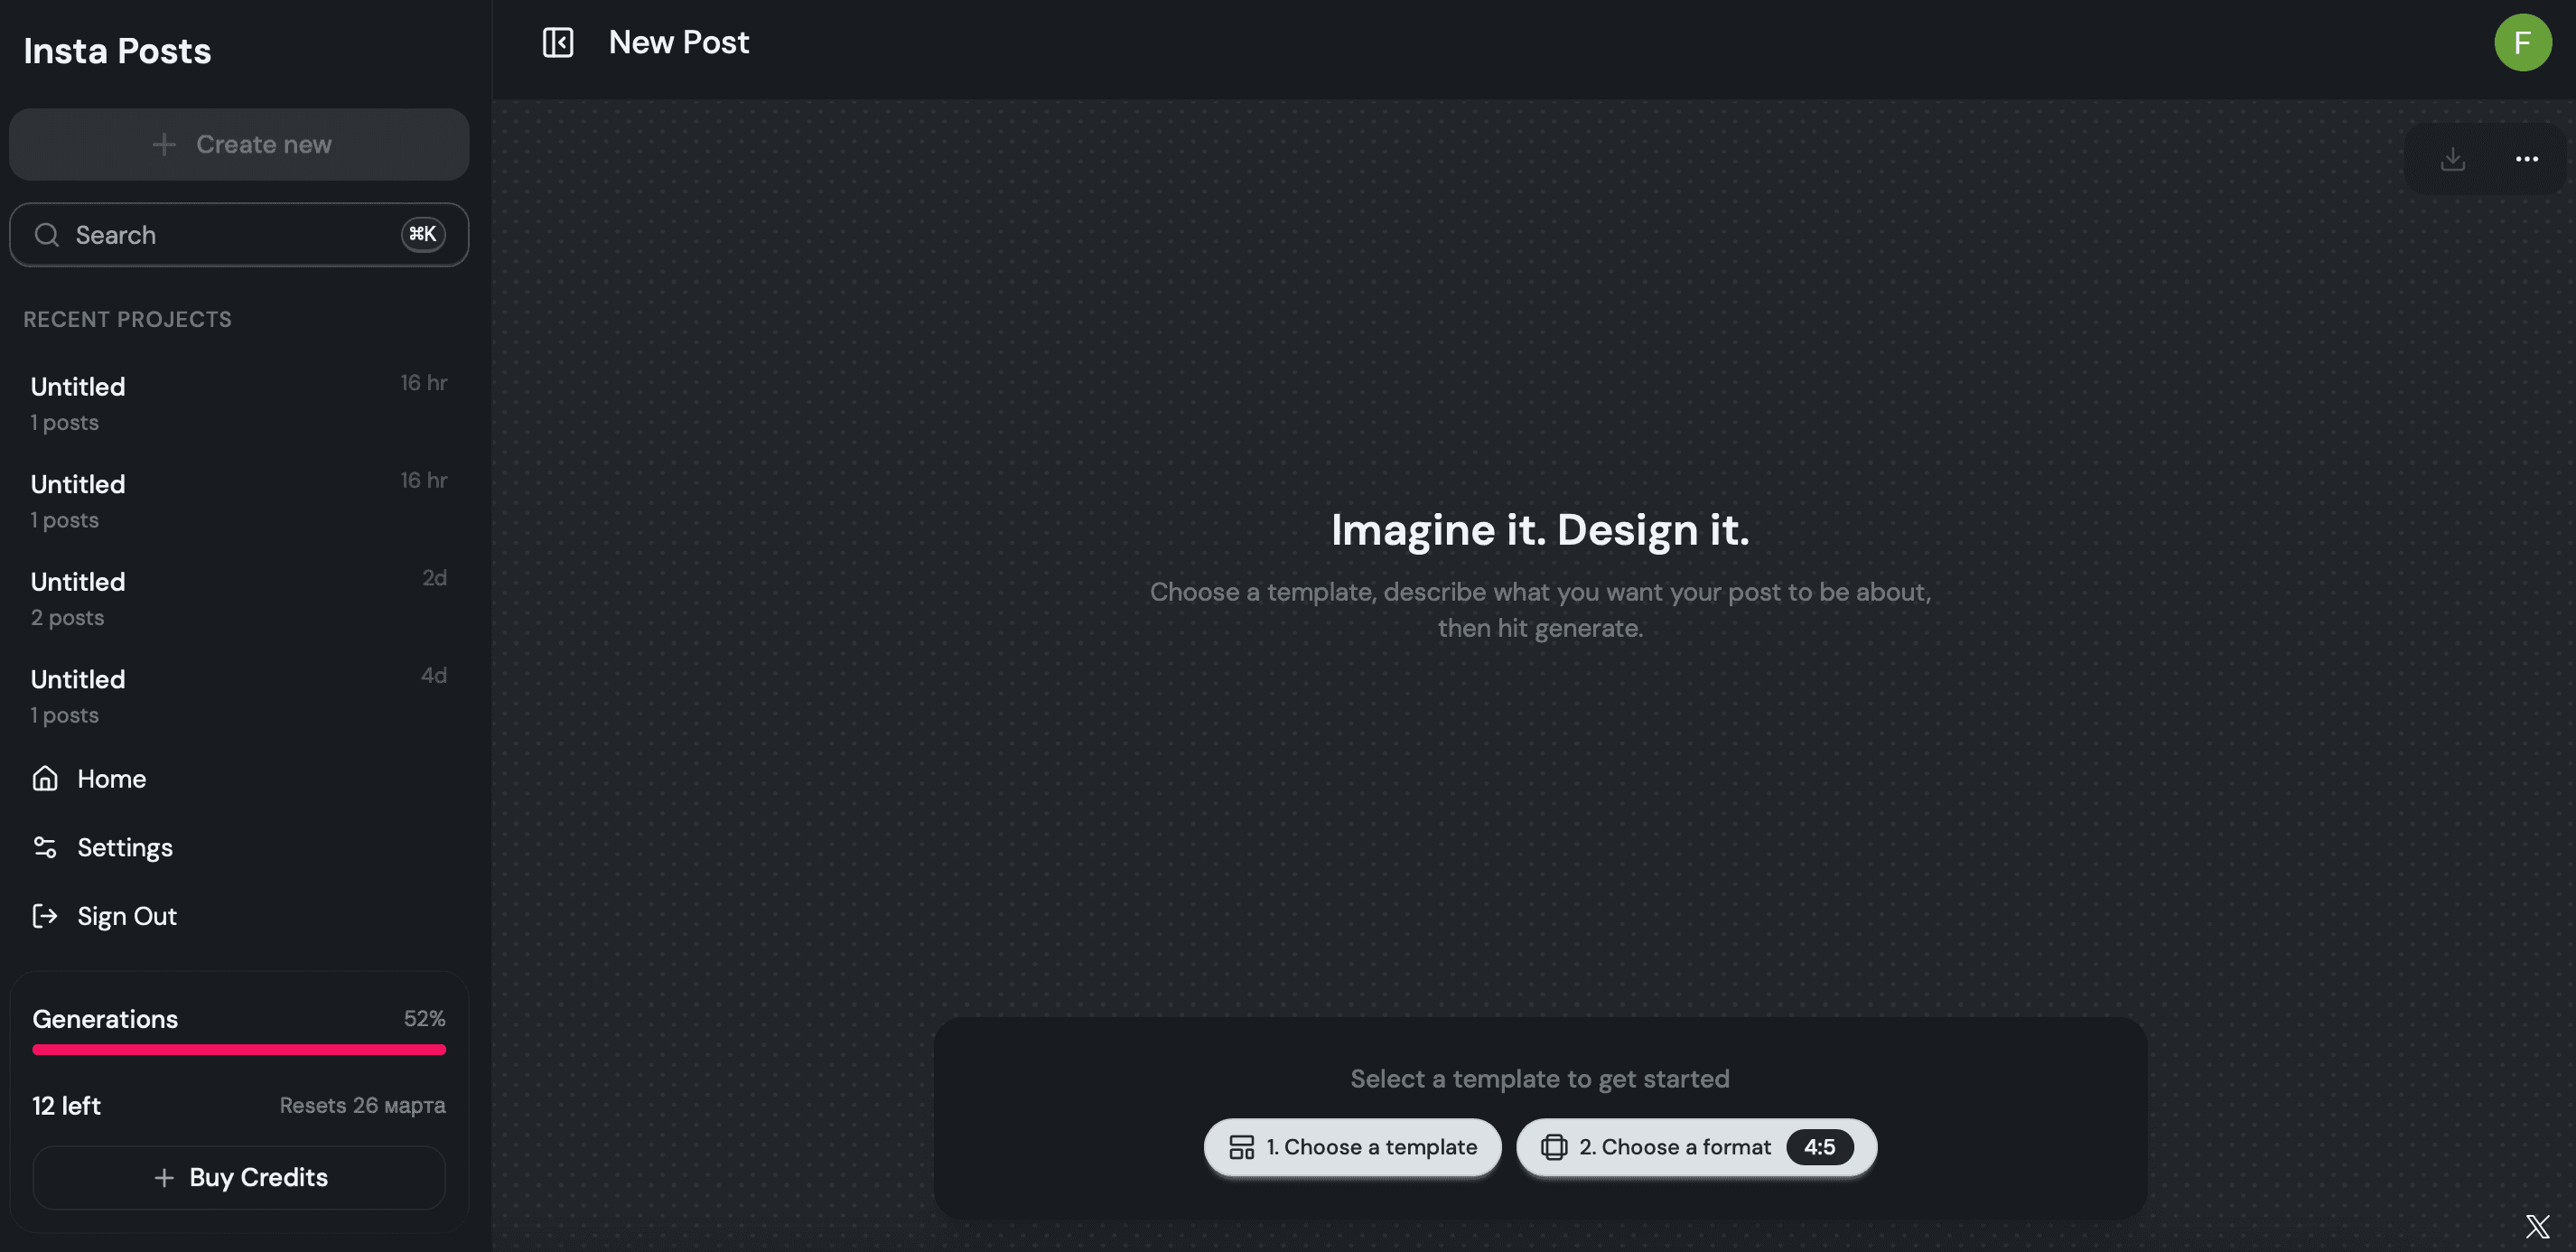Click the search magnifier icon

point(46,234)
